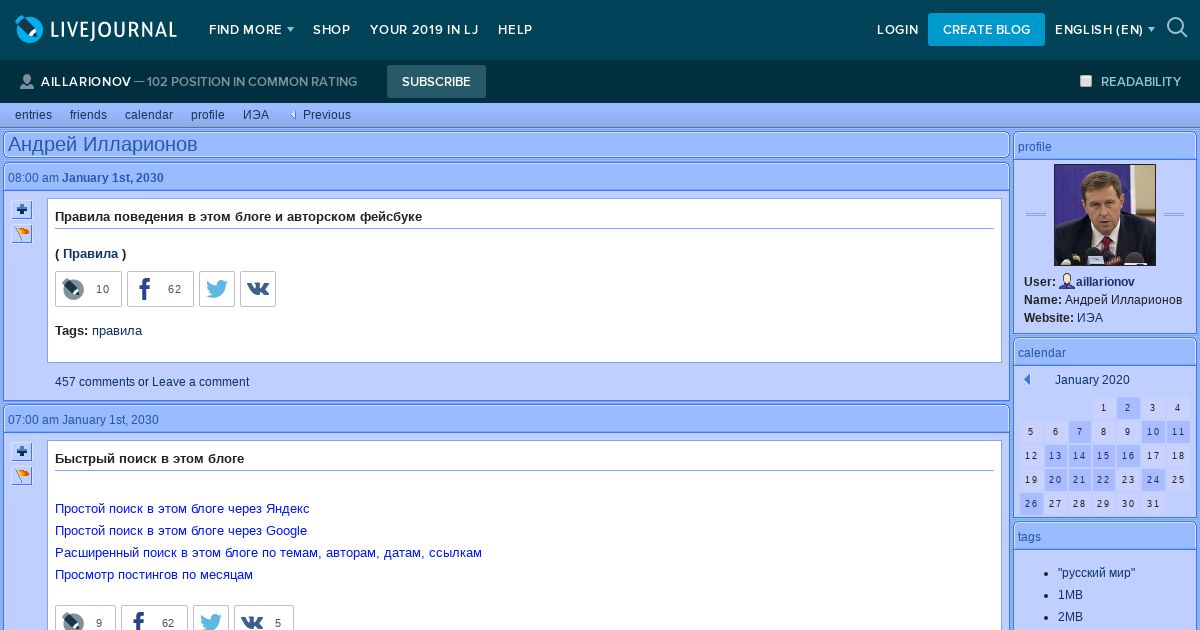This screenshot has width=1200, height=630.
Task: Open the ИЭА navigation link
Action: pos(256,115)
